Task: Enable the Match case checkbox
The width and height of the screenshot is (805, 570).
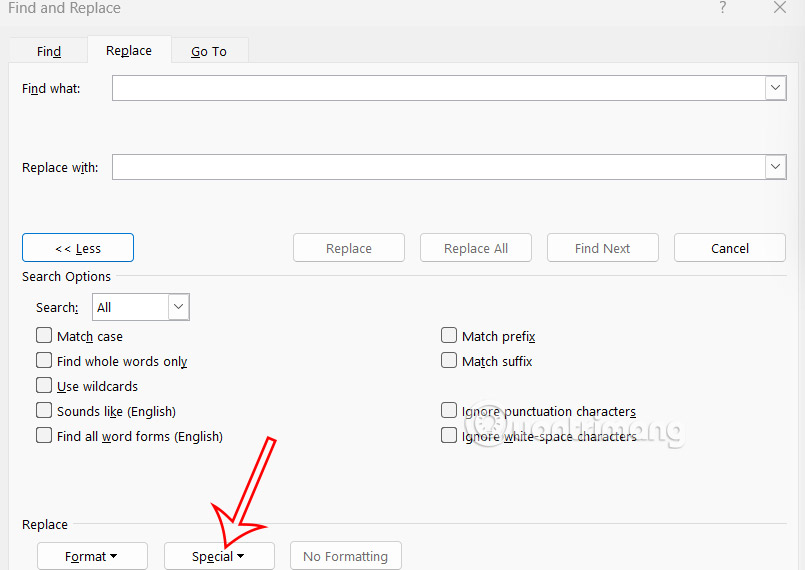Action: (x=44, y=336)
